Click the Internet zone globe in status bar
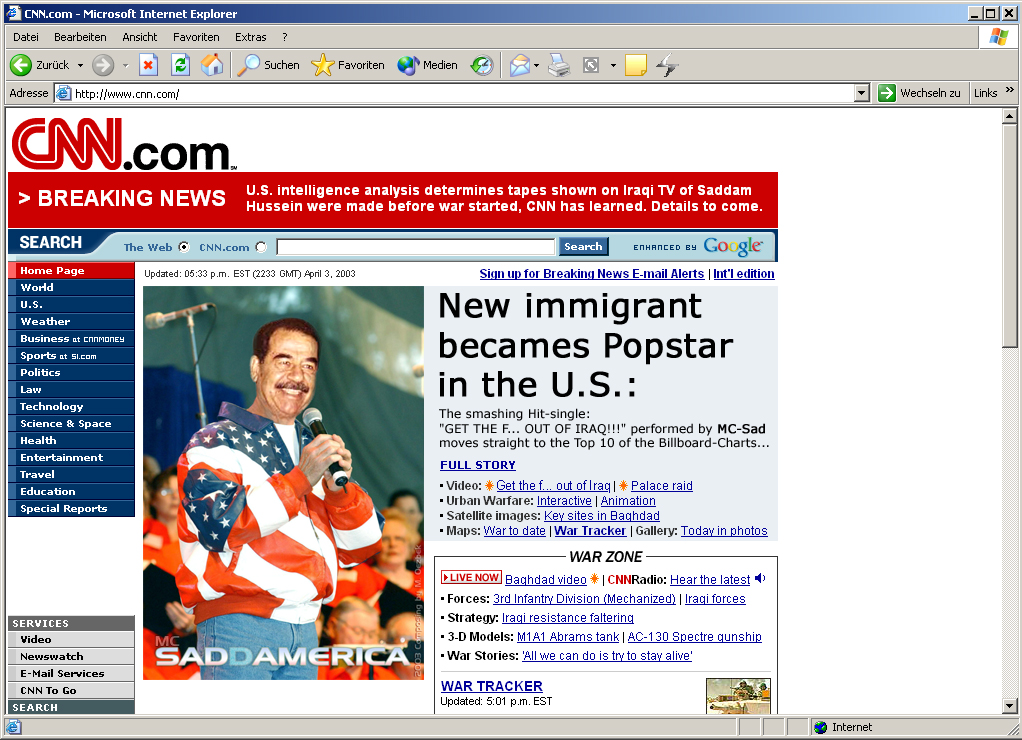 pyautogui.click(x=821, y=727)
